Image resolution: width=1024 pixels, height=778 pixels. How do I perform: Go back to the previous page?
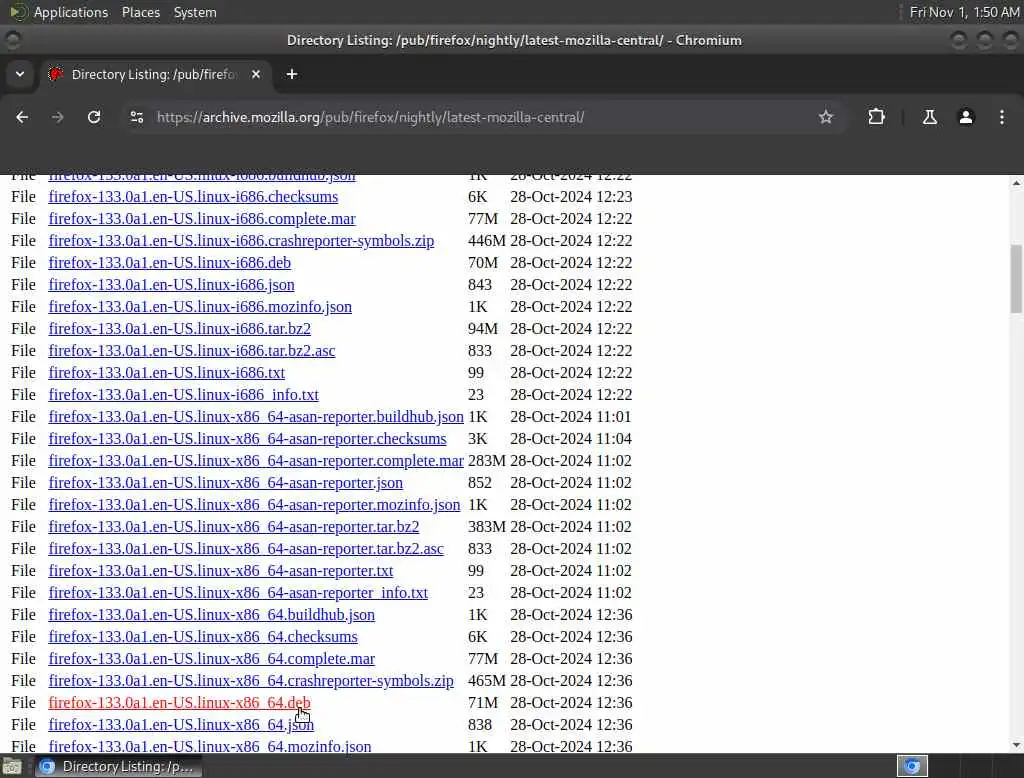click(22, 117)
